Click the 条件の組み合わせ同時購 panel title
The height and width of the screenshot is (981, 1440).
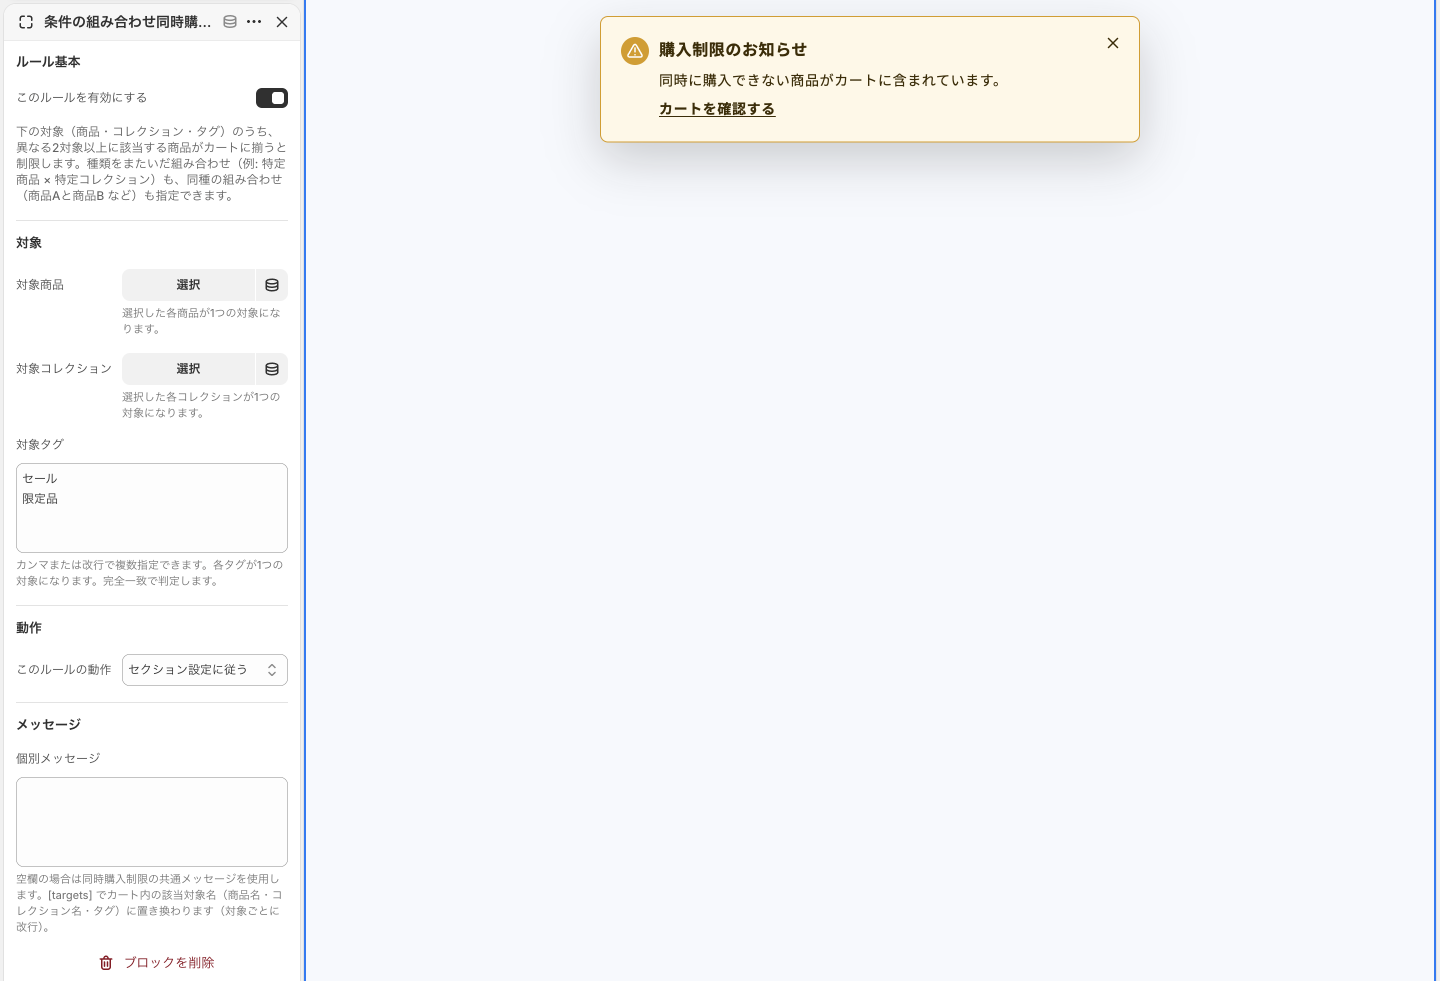click(x=127, y=22)
